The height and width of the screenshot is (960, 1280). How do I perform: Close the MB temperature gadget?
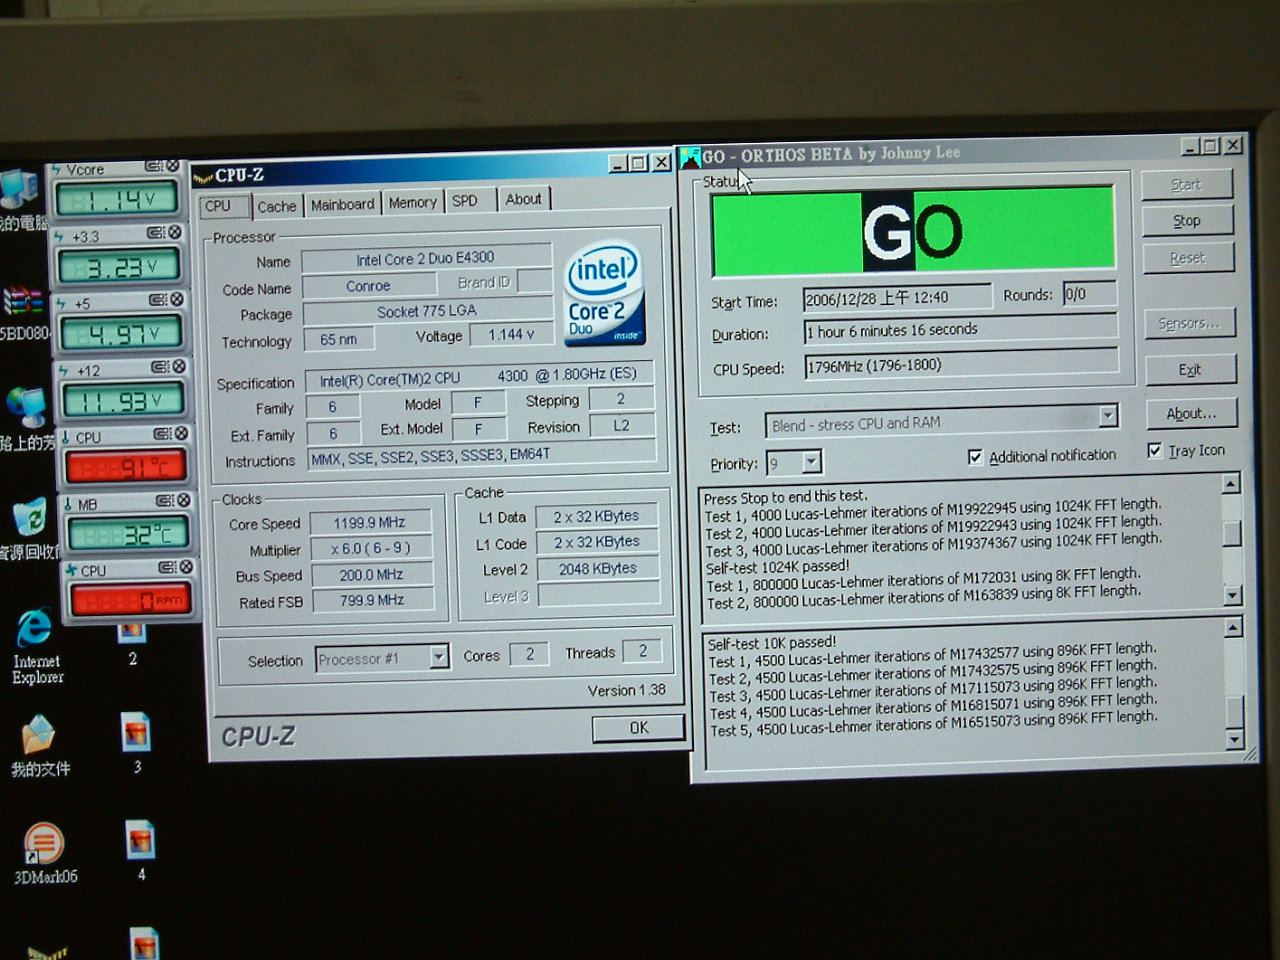183,501
